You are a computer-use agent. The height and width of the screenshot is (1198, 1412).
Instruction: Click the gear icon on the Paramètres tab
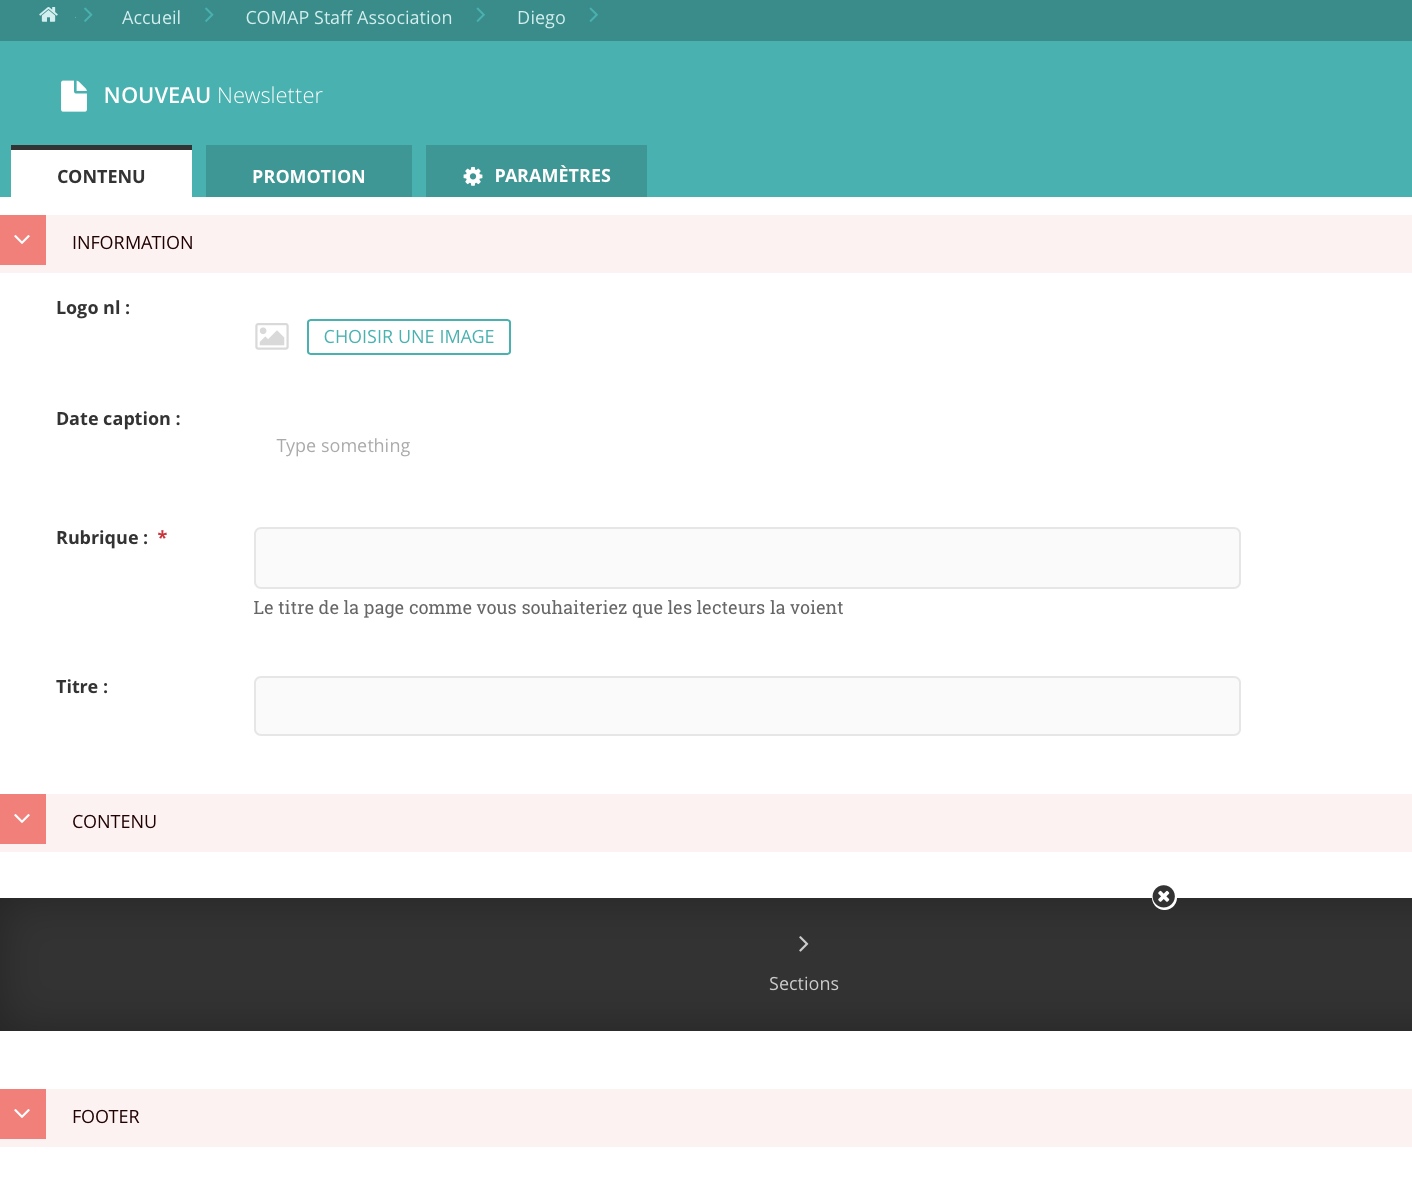pyautogui.click(x=473, y=177)
